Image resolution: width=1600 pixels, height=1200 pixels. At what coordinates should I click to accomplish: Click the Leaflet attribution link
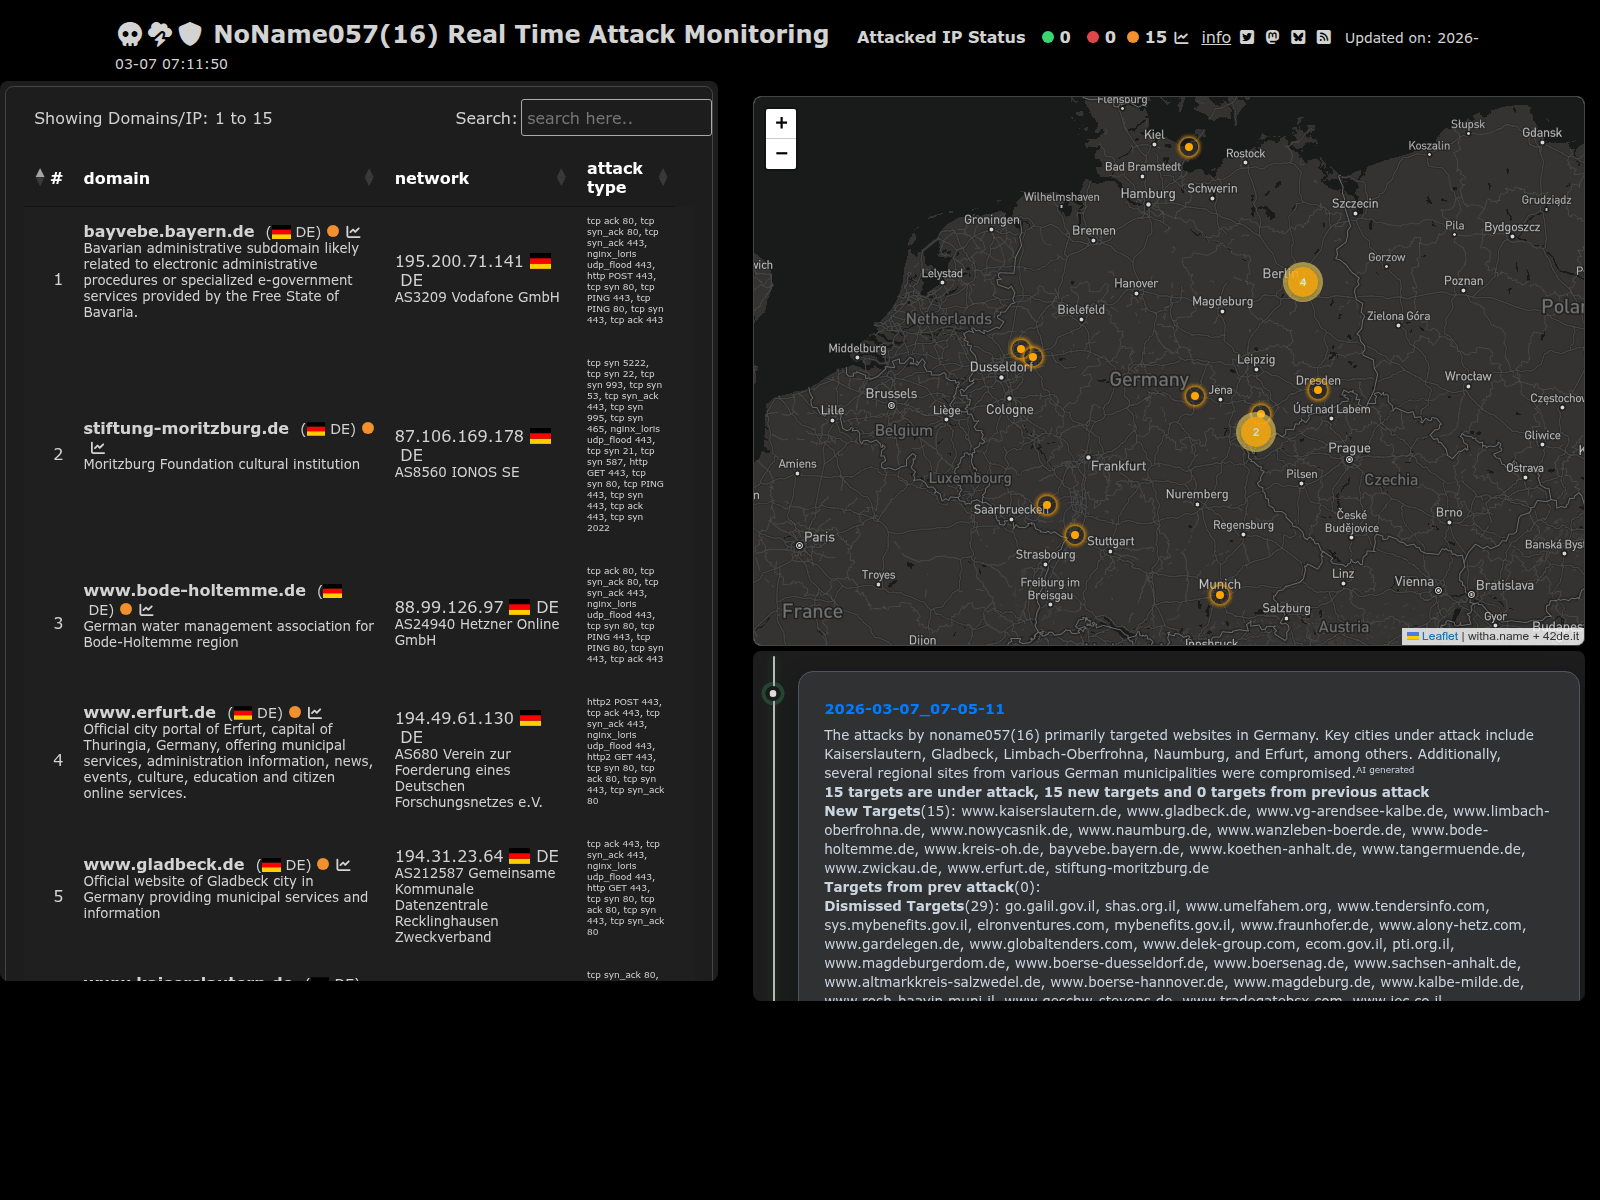(x=1439, y=636)
